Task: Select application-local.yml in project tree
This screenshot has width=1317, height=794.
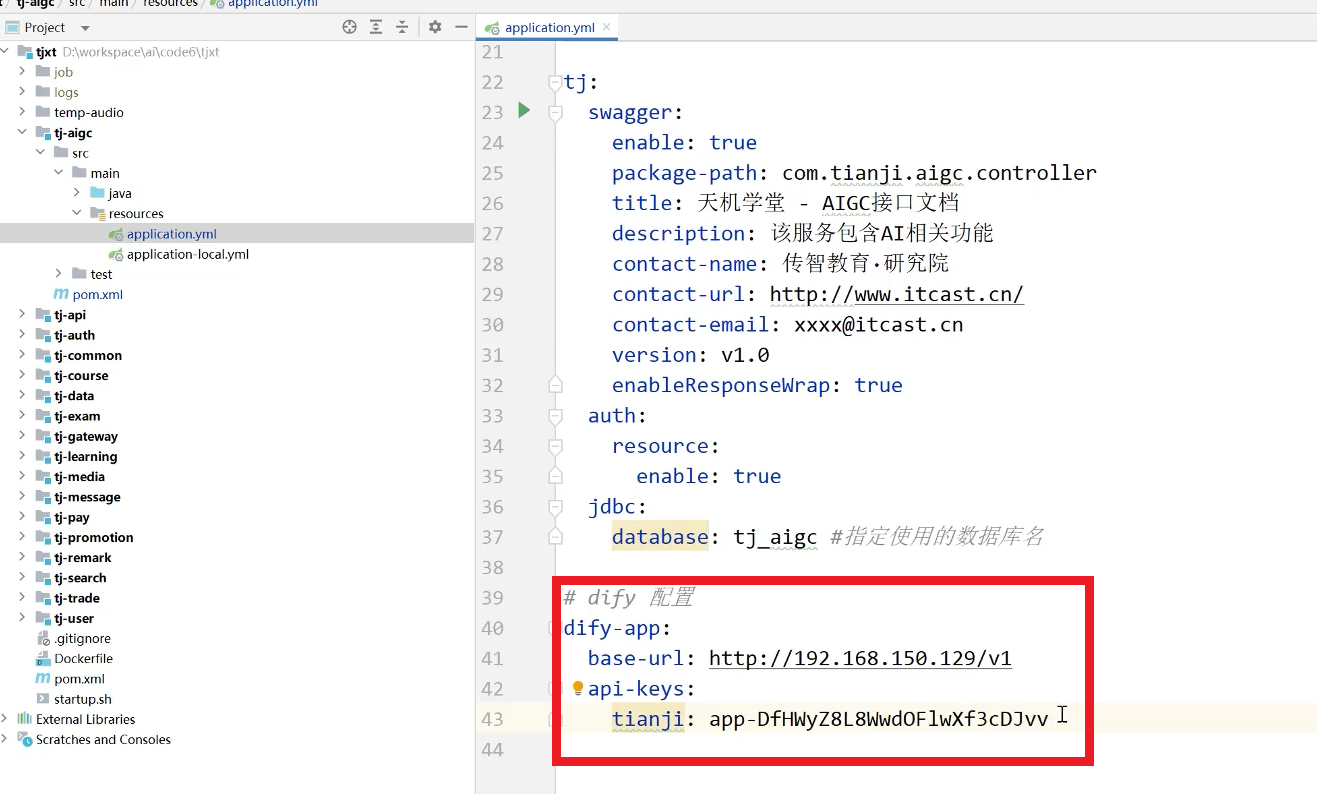Action: click(187, 254)
